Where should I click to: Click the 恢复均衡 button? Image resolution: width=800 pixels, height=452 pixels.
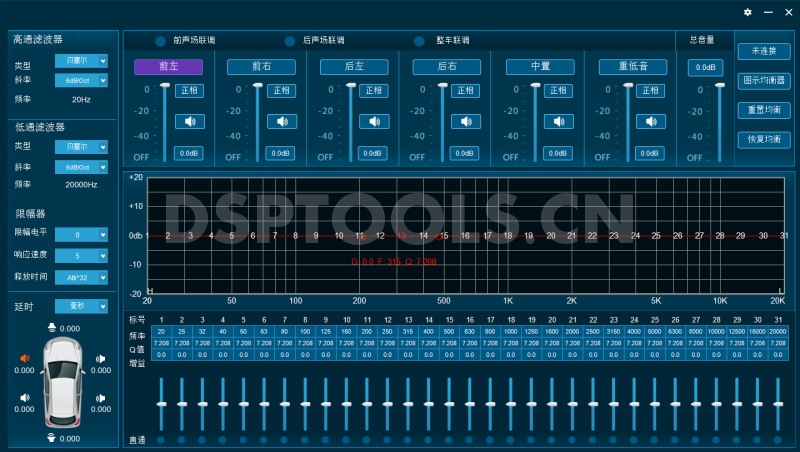click(x=764, y=139)
